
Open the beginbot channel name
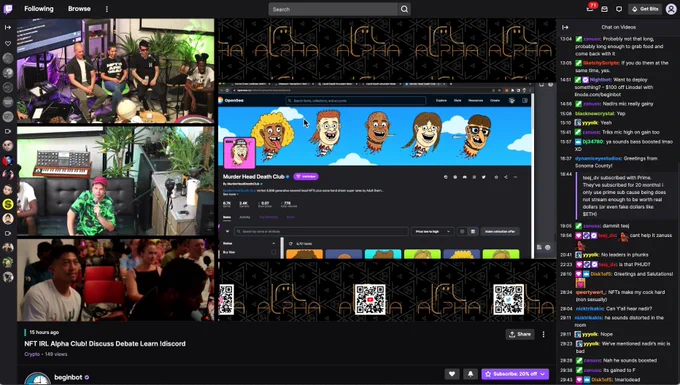pos(68,377)
